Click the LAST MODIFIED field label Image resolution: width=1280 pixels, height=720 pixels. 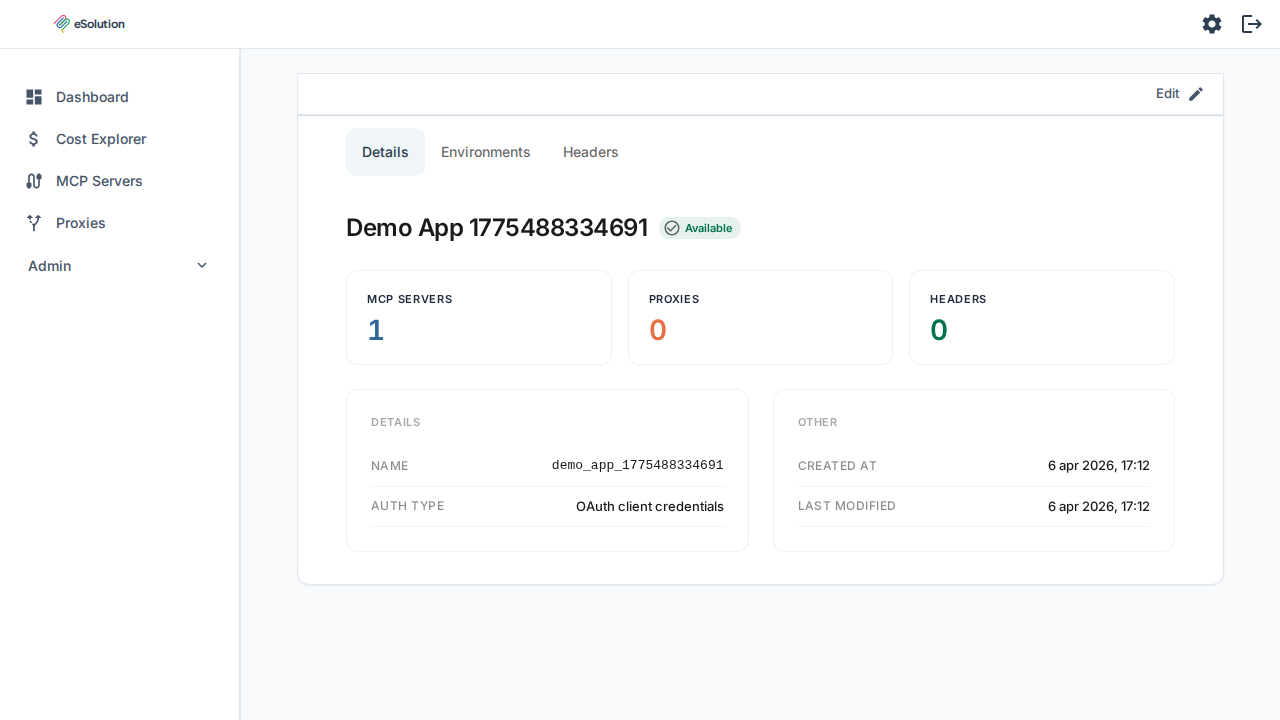tap(847, 506)
